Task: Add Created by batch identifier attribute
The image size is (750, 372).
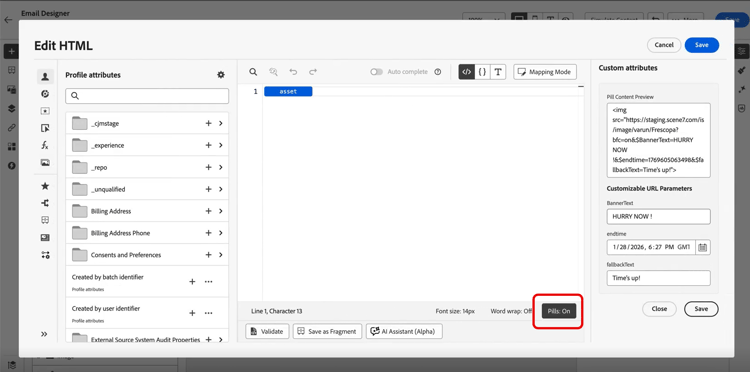Action: pyautogui.click(x=192, y=282)
